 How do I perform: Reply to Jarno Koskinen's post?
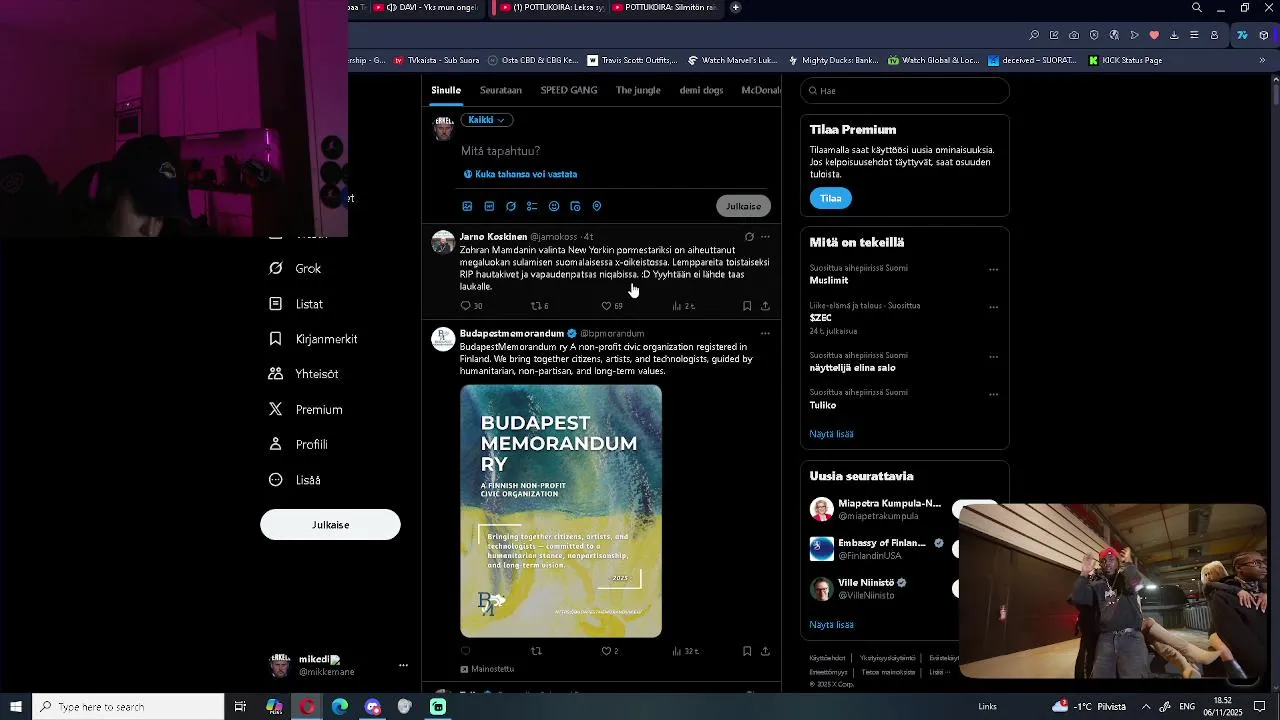(465, 306)
